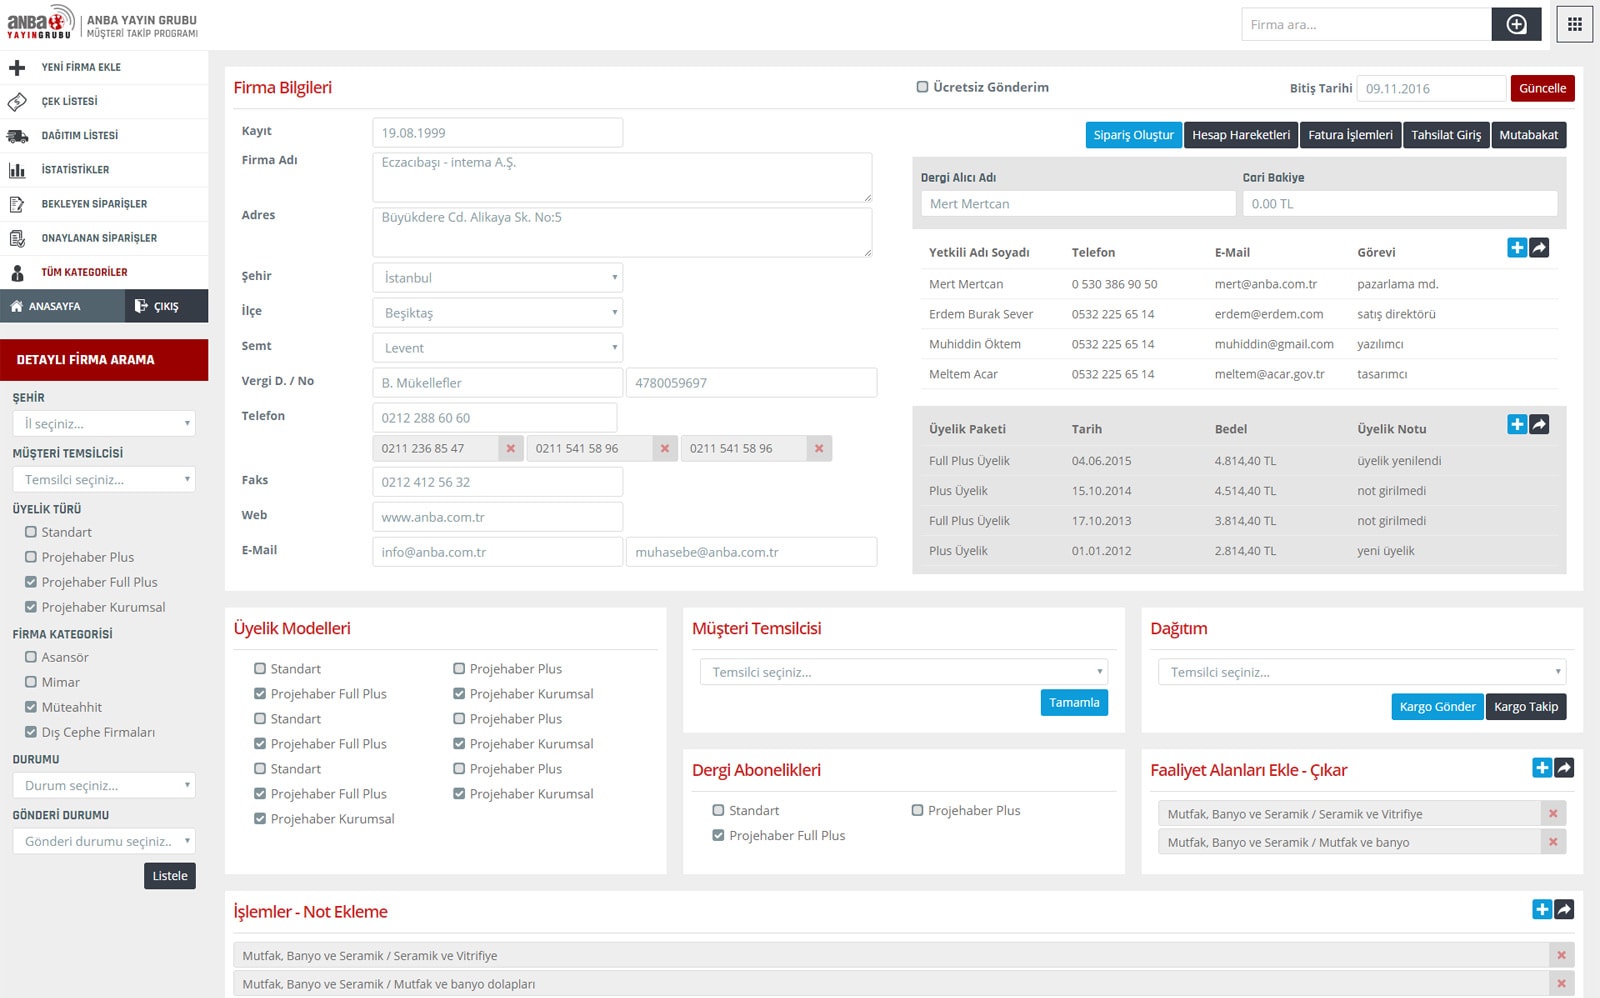Click the share arrow icon in Üyelik Paketi panel
Image resolution: width=1600 pixels, height=998 pixels.
1539,425
